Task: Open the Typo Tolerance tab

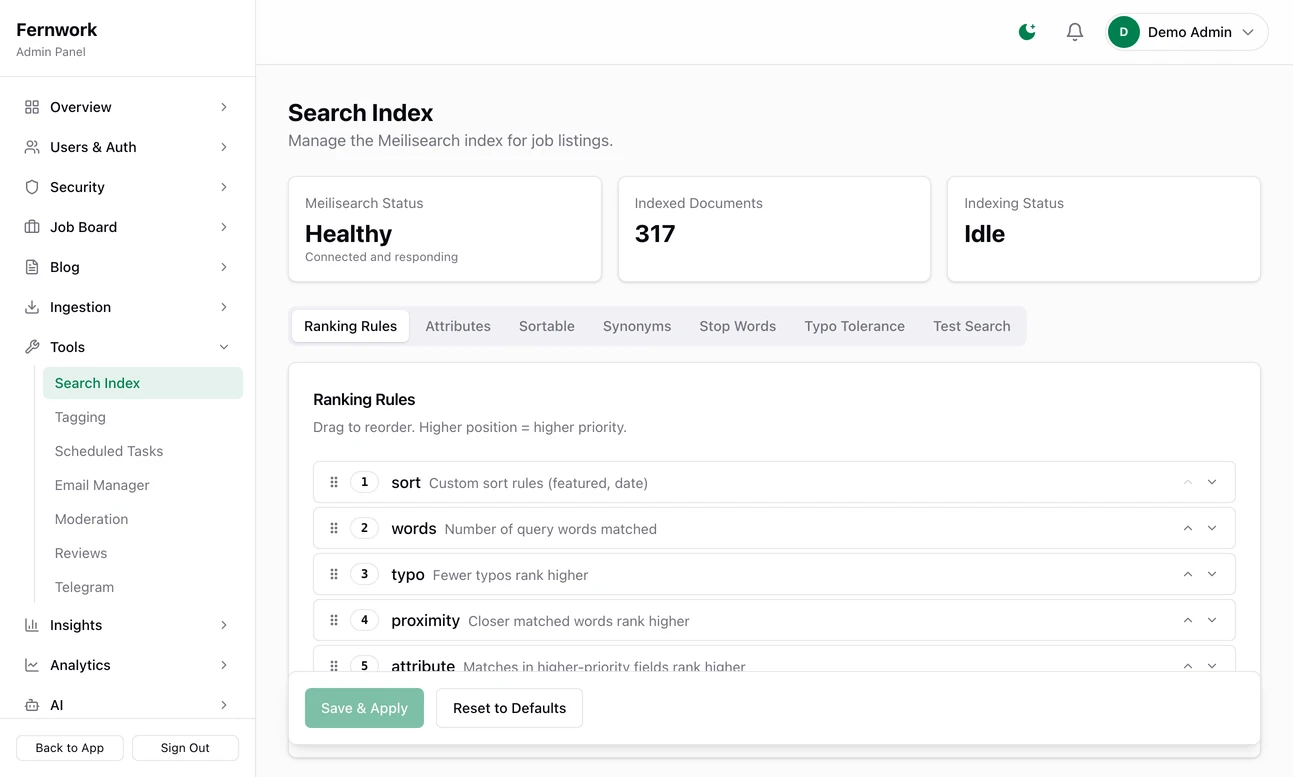Action: click(854, 326)
